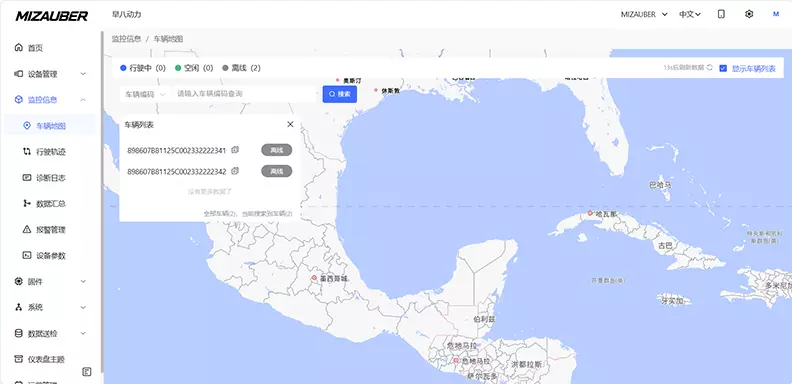Click the 危地马拉 city marker on map

pyautogui.click(x=456, y=360)
